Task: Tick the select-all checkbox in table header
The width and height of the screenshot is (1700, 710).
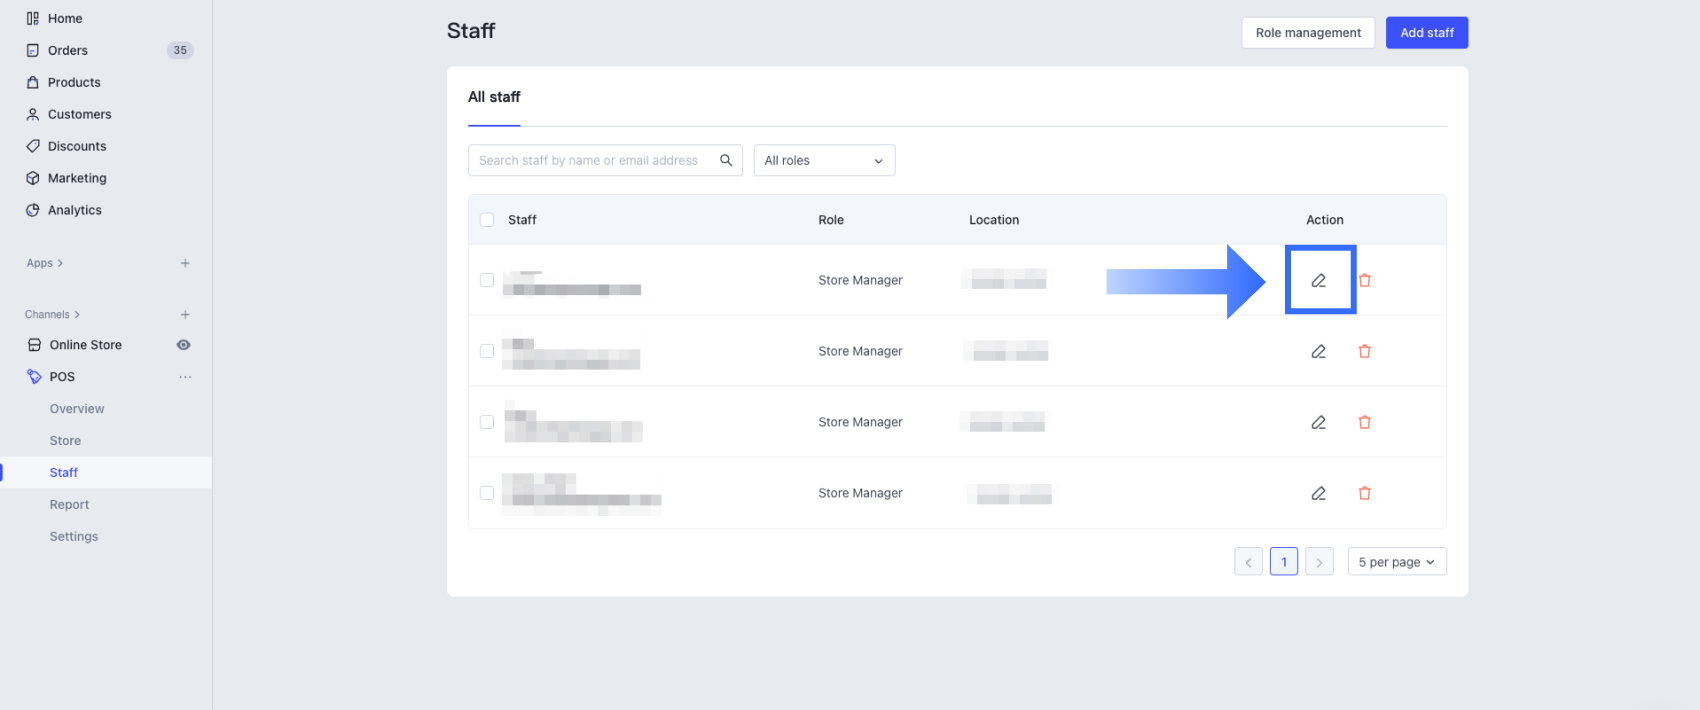Action: tap(487, 220)
